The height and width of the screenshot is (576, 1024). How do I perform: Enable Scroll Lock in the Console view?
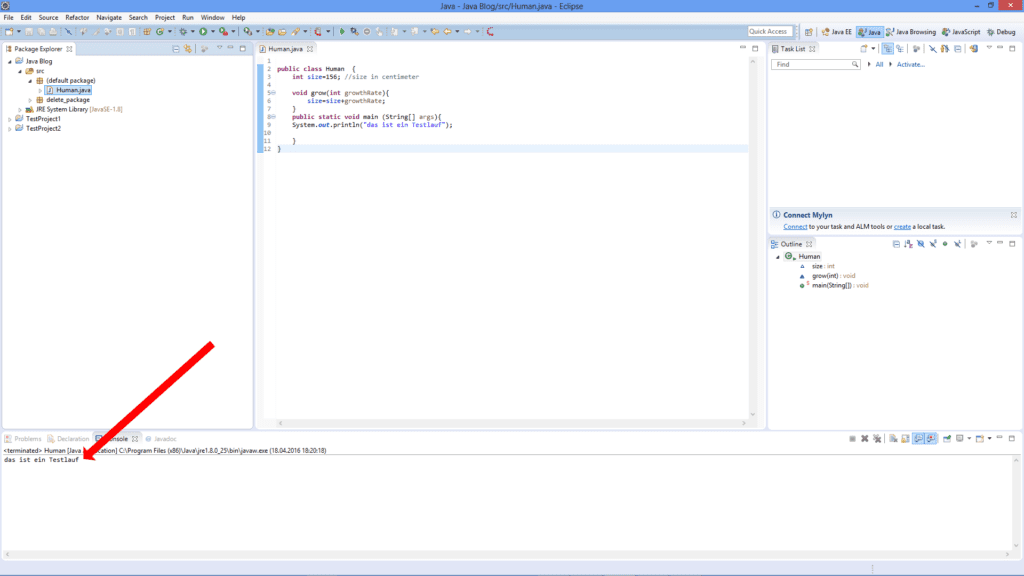pyautogui.click(x=904, y=437)
